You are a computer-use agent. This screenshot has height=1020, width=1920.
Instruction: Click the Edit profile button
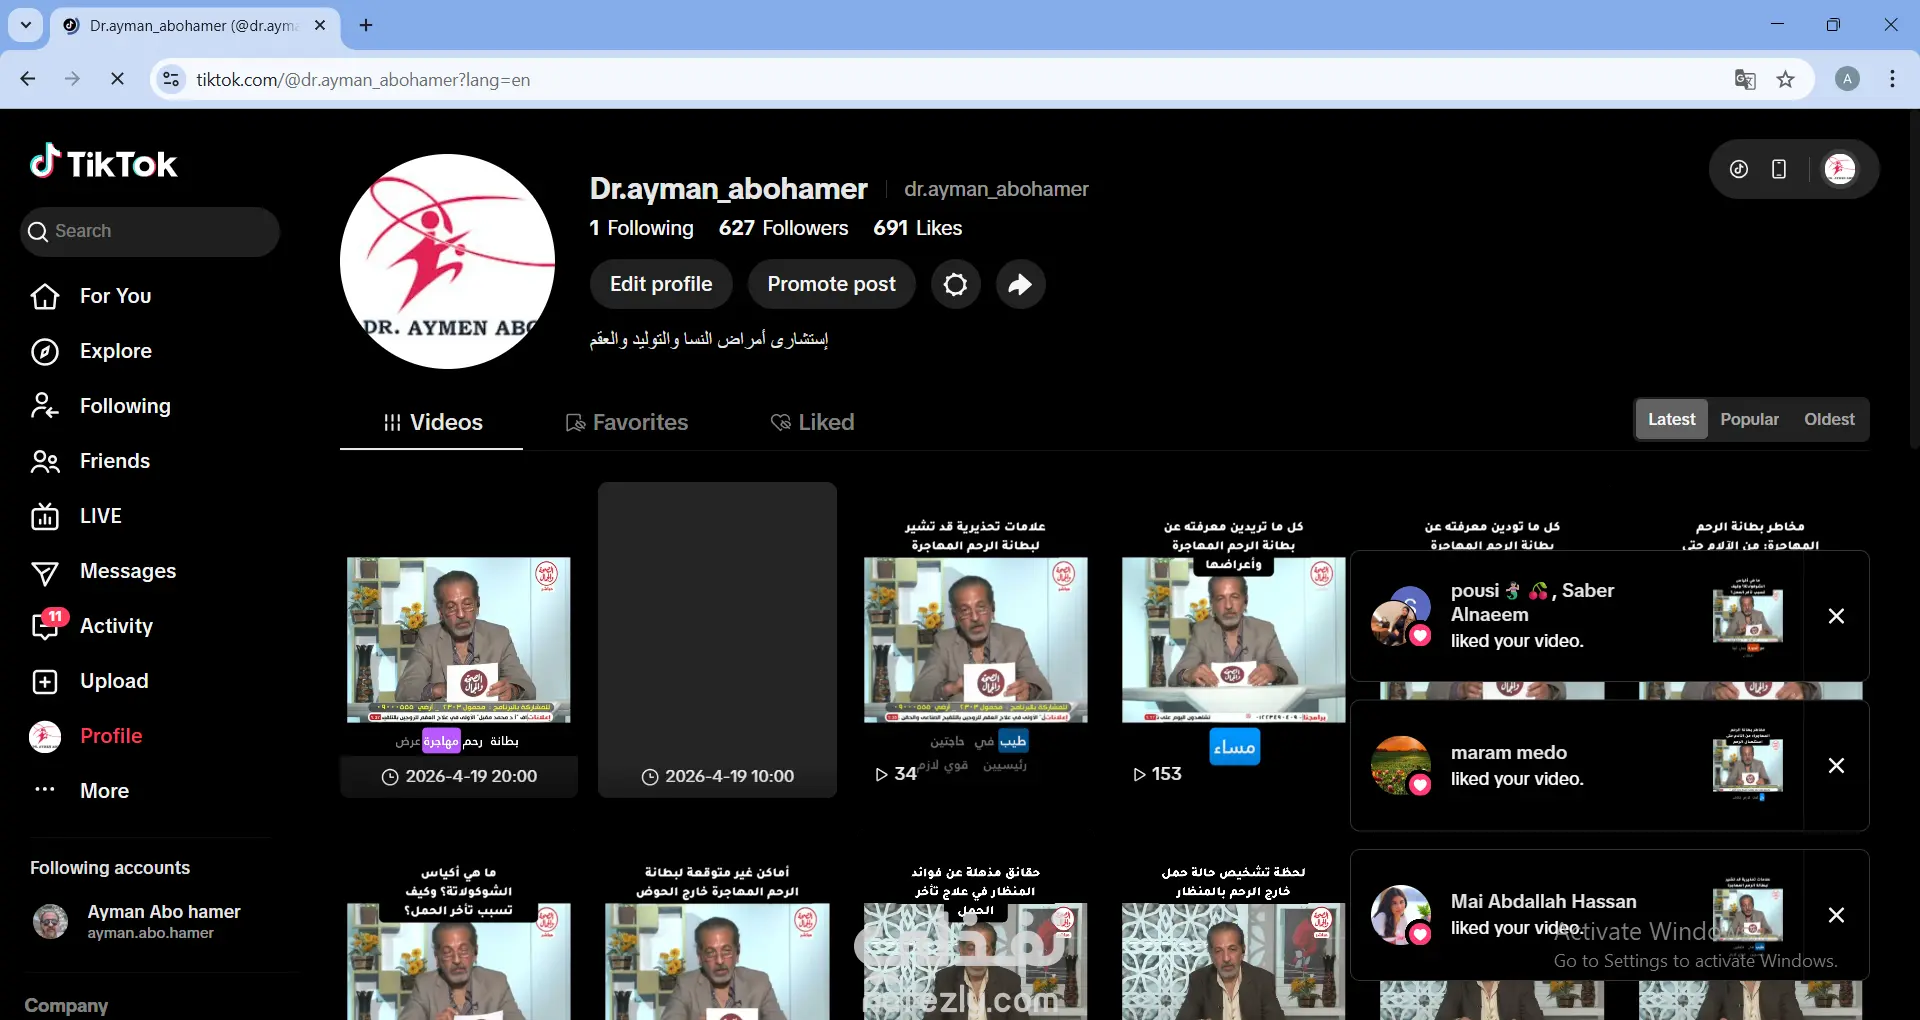click(661, 284)
